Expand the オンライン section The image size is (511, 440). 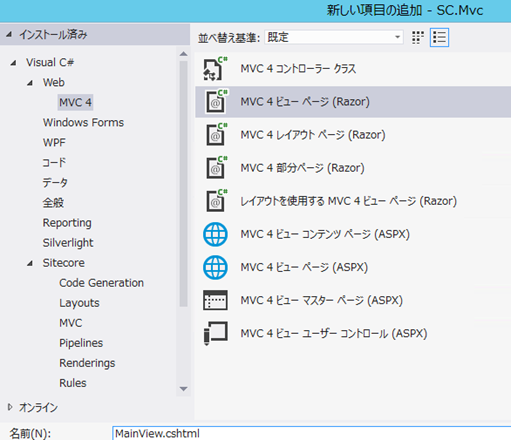coord(10,407)
